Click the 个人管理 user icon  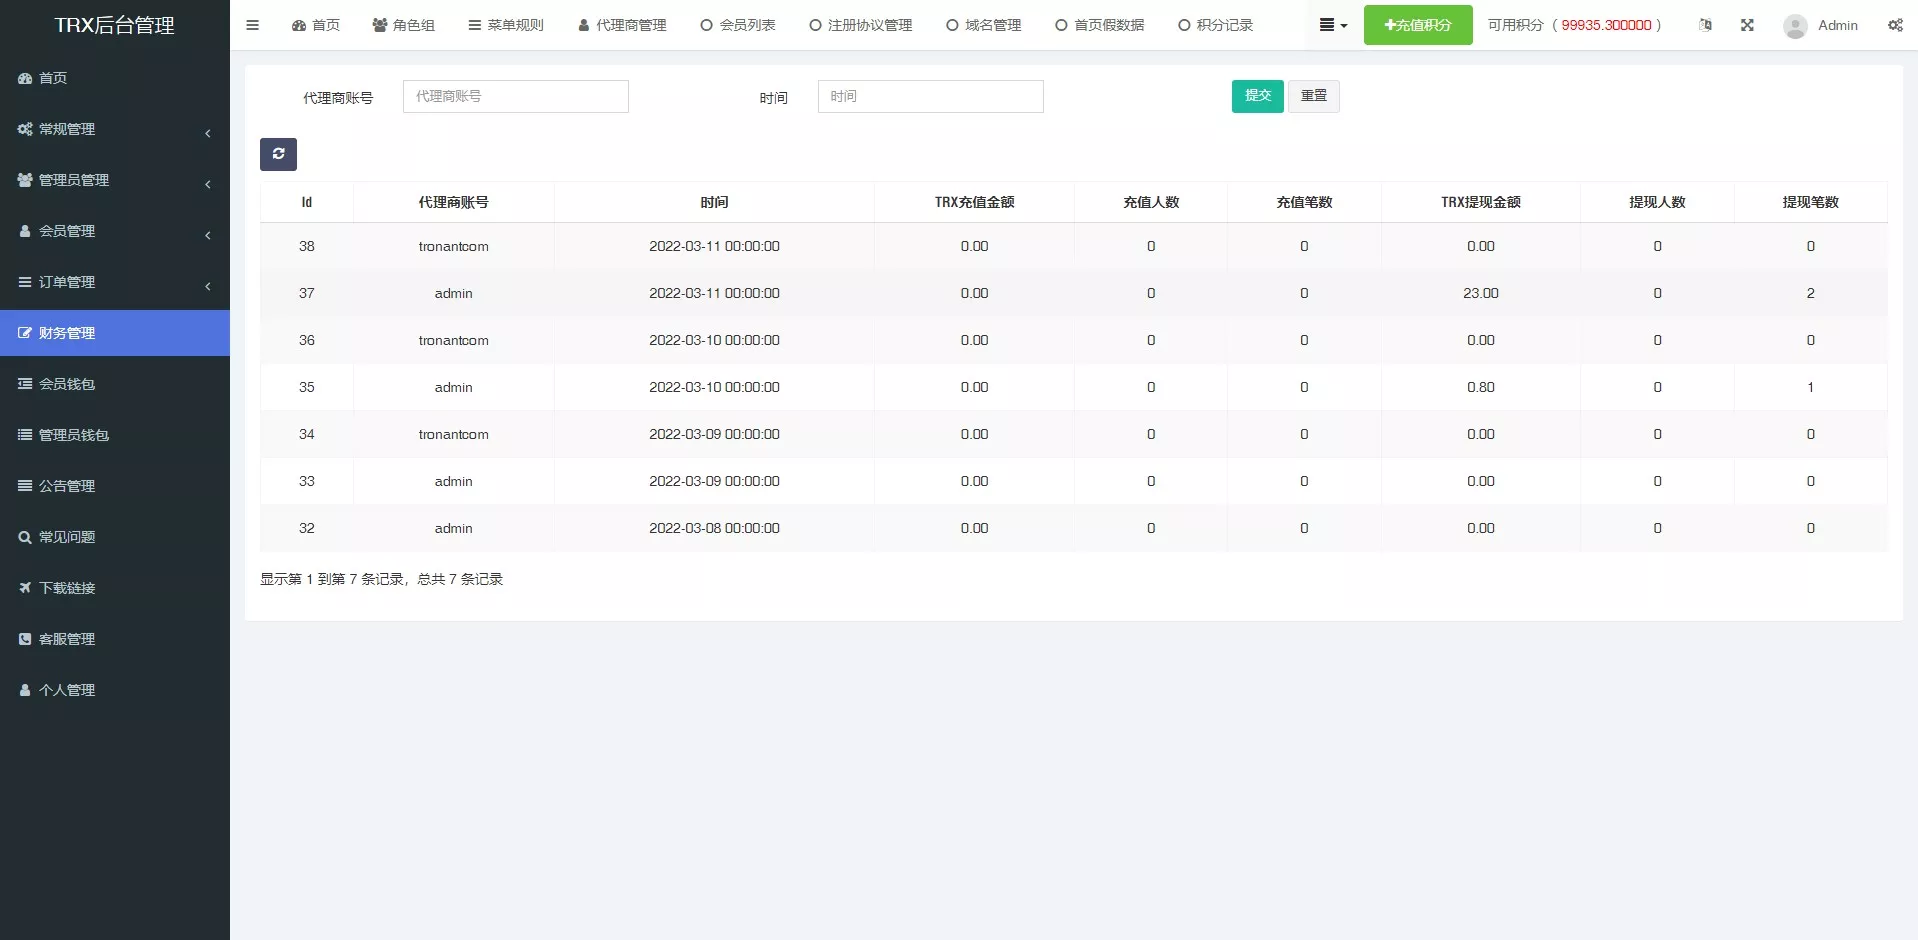25,690
